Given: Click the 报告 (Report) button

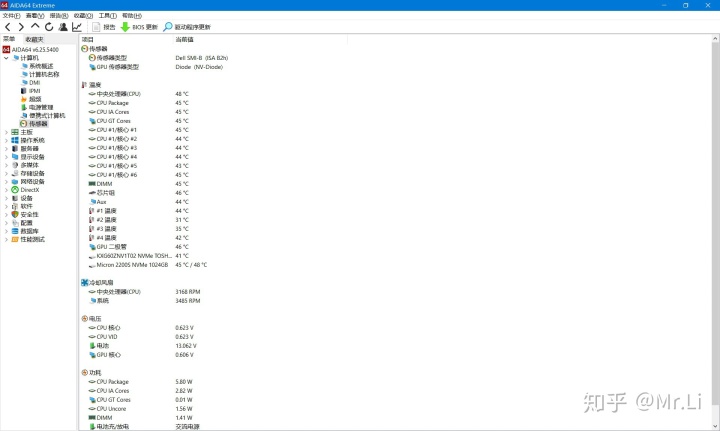Looking at the screenshot, I should [x=104, y=27].
